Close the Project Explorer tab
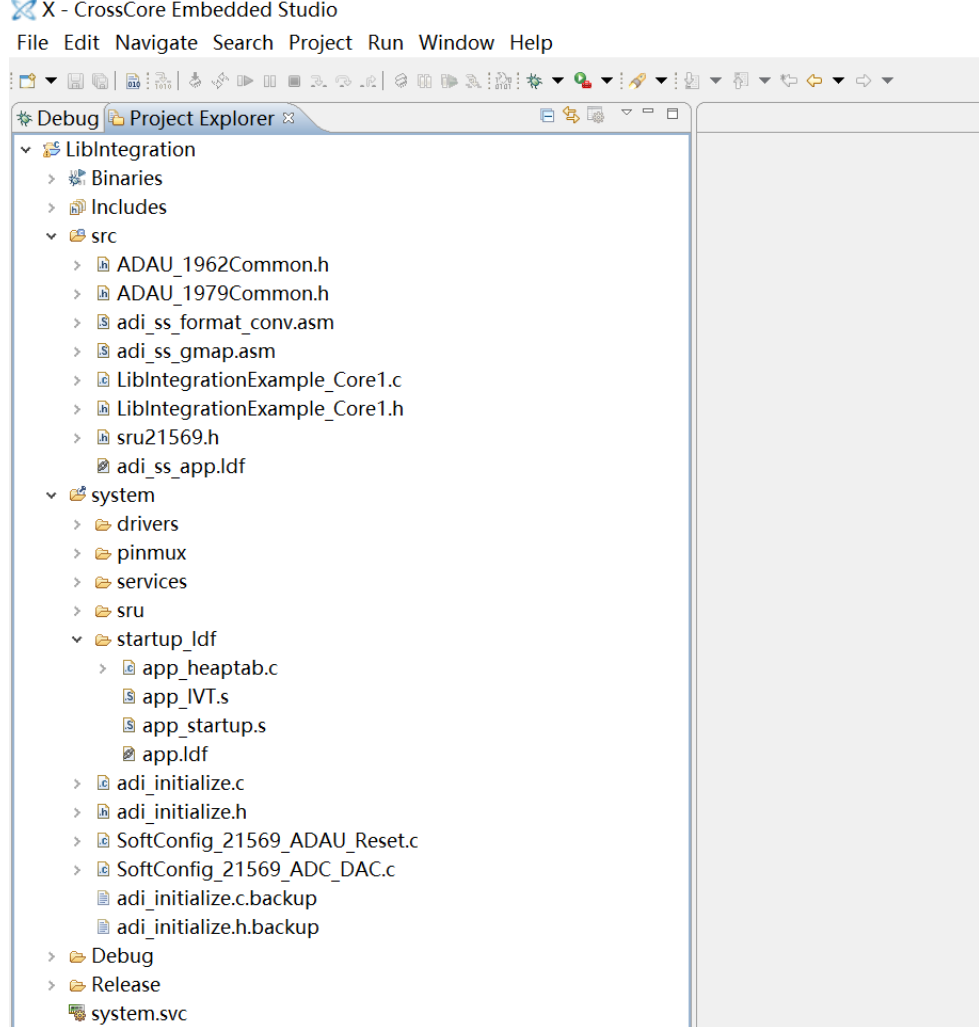 (288, 118)
